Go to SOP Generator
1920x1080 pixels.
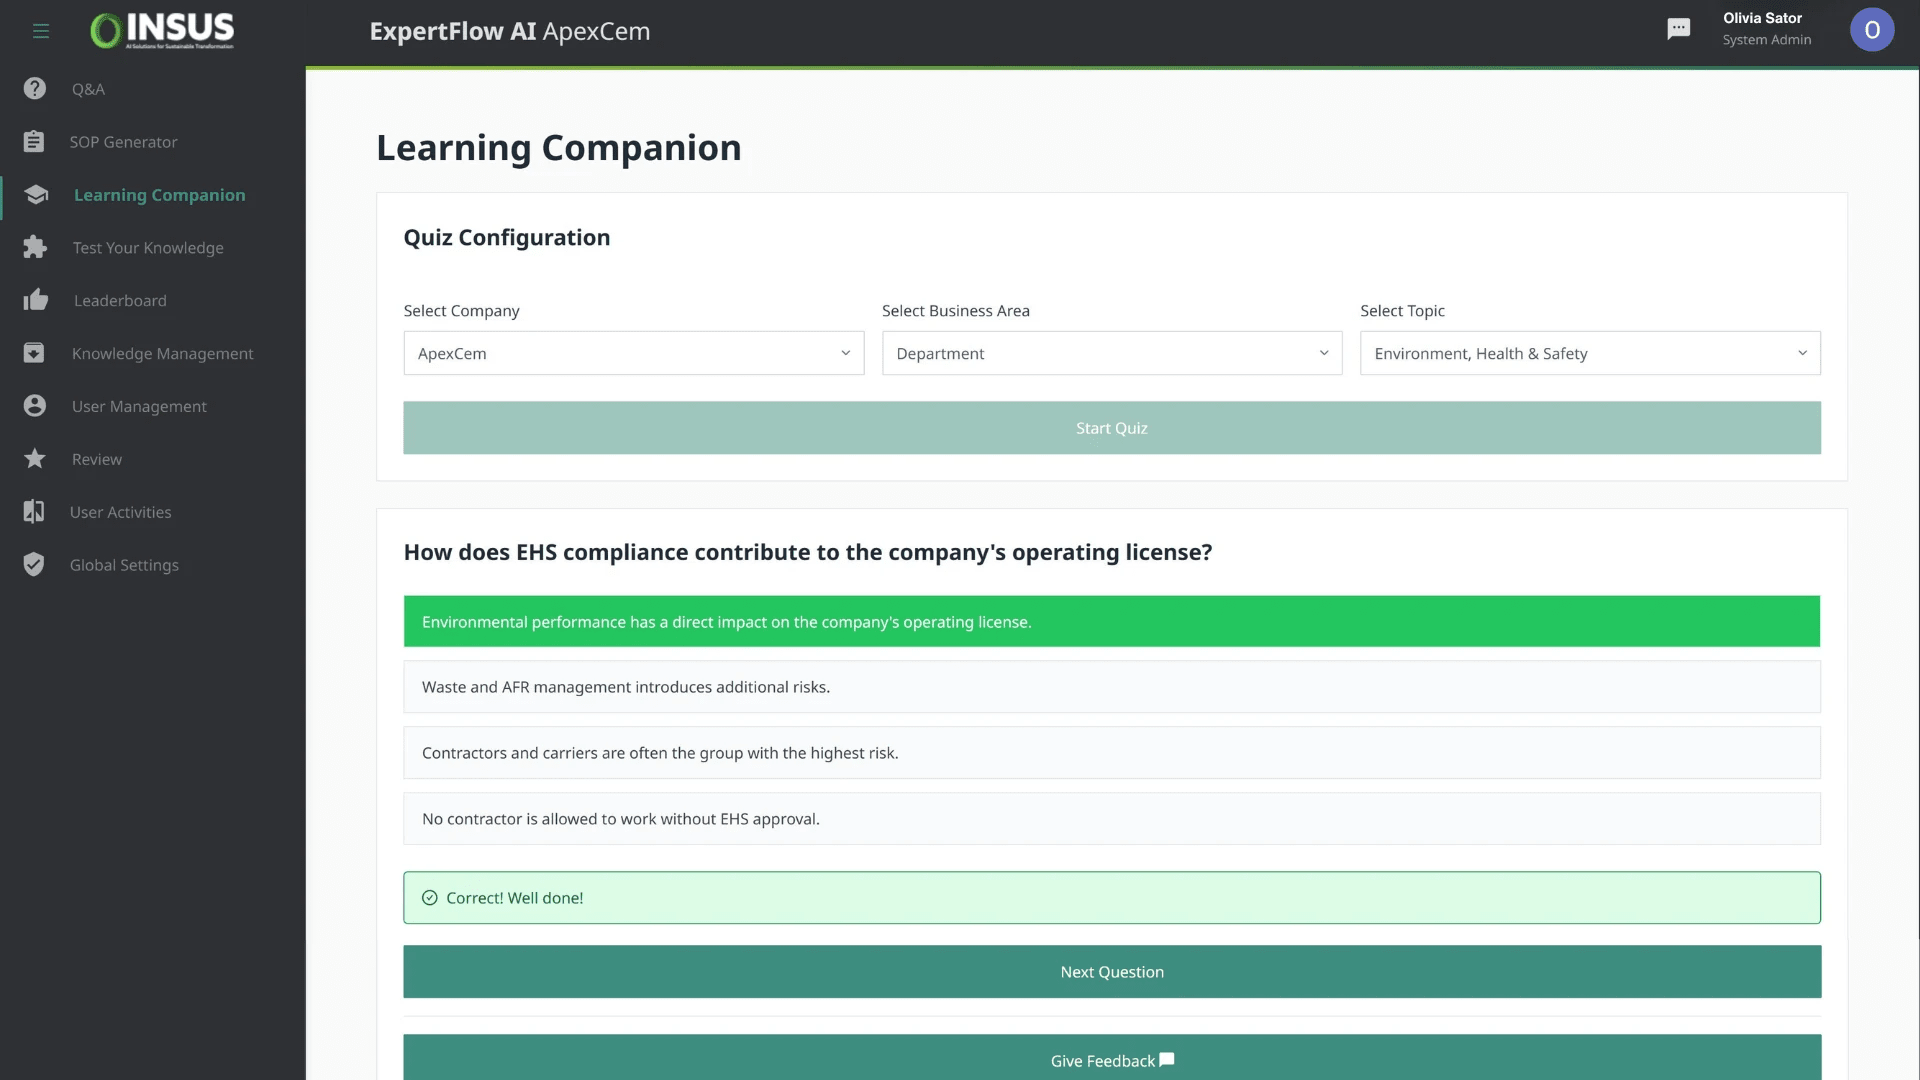point(123,142)
